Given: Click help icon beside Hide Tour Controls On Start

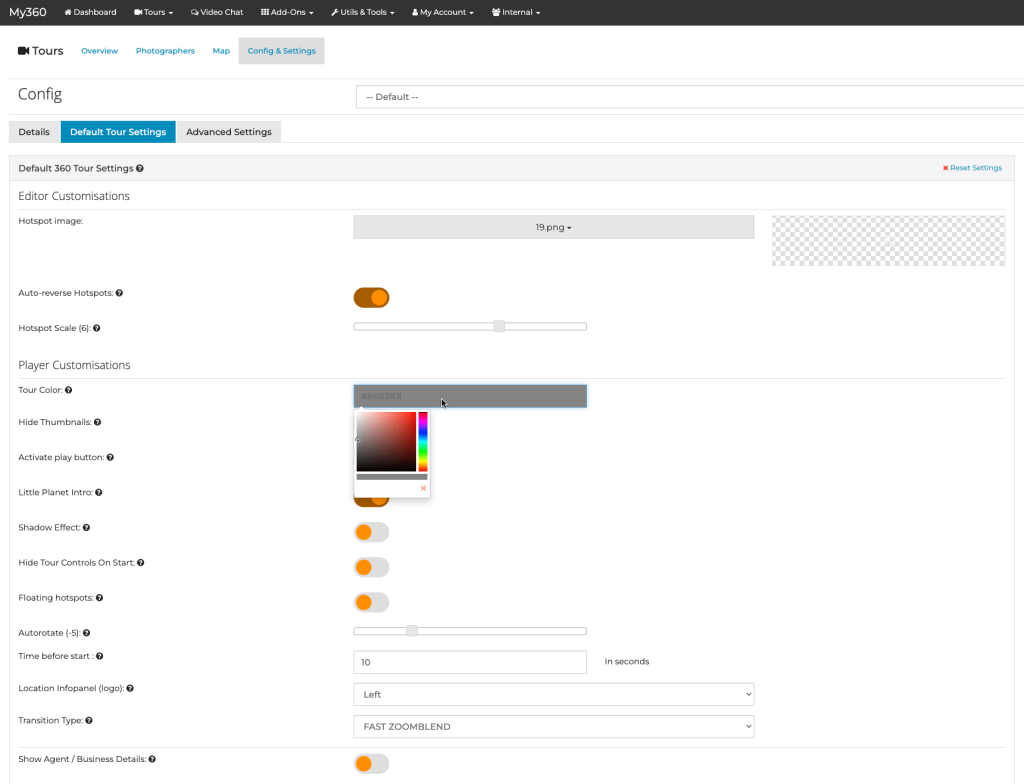Looking at the screenshot, I should pyautogui.click(x=140, y=563).
